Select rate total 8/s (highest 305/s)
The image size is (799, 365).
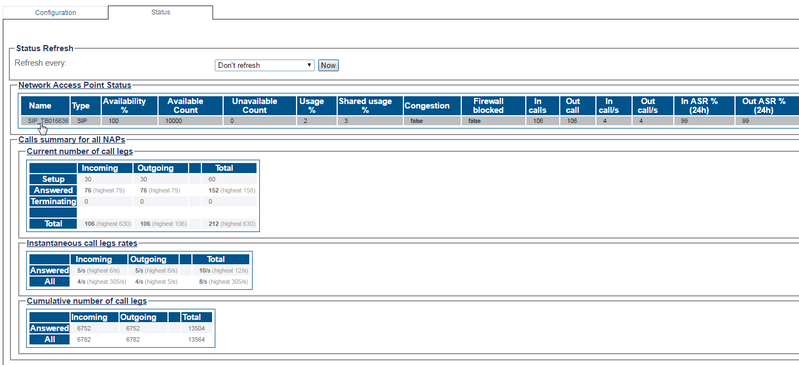point(224,281)
